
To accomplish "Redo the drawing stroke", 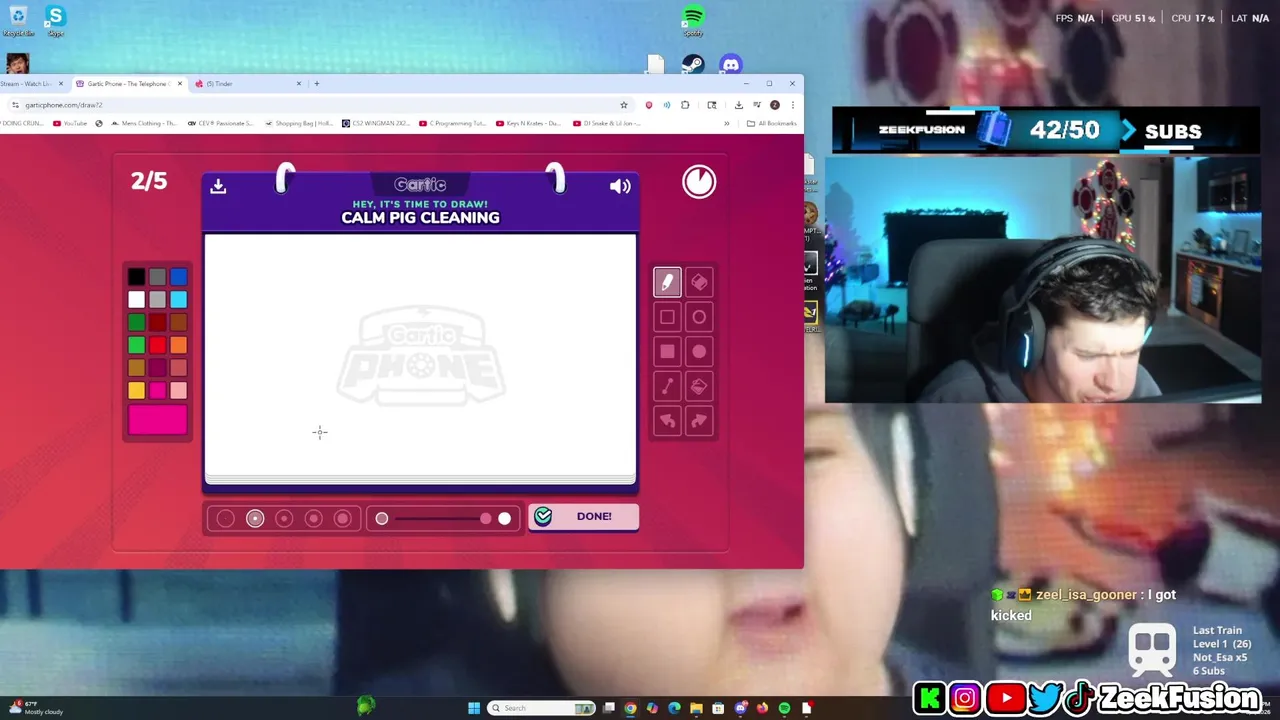I will click(699, 420).
